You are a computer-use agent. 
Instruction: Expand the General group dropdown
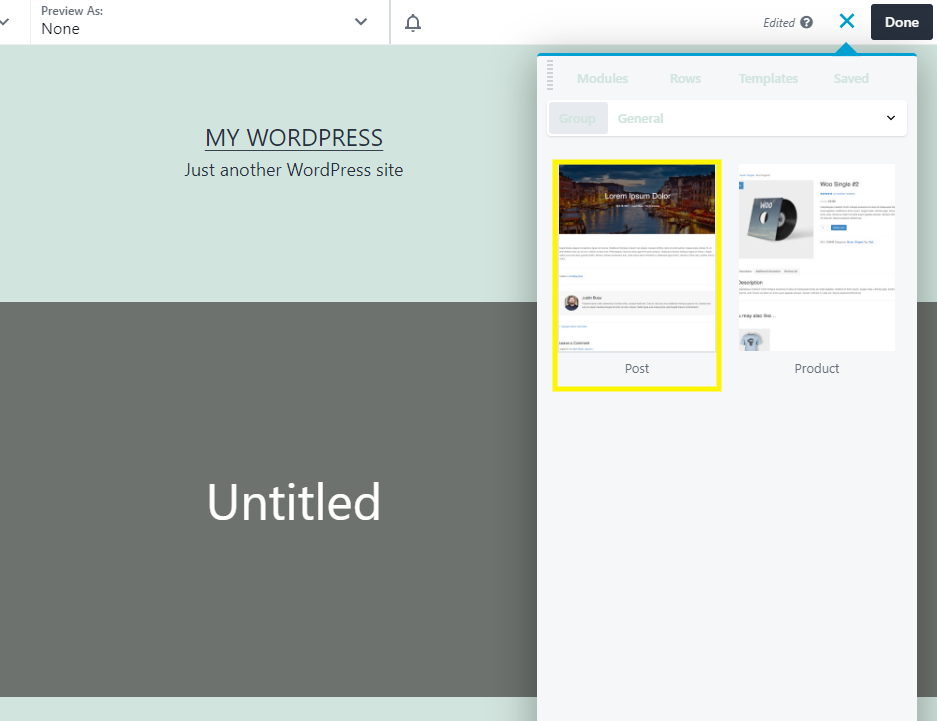pyautogui.click(x=641, y=117)
